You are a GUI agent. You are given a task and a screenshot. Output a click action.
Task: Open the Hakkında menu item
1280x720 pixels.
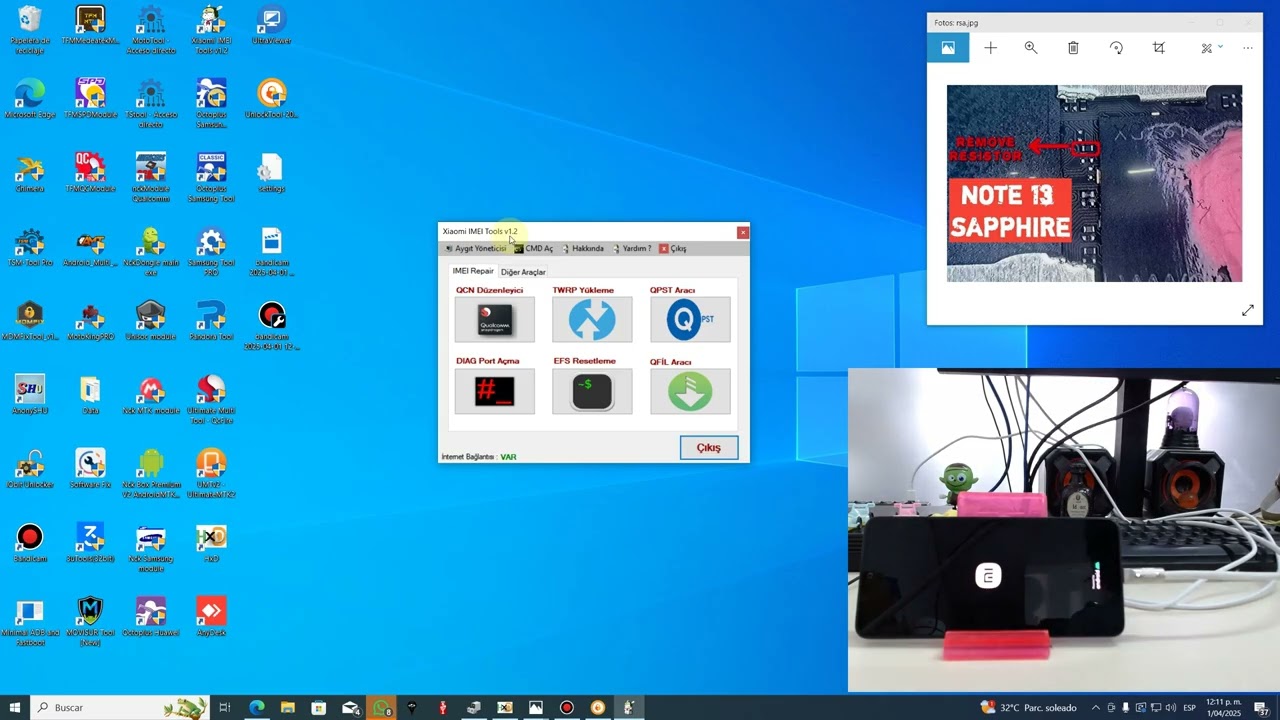pos(583,248)
